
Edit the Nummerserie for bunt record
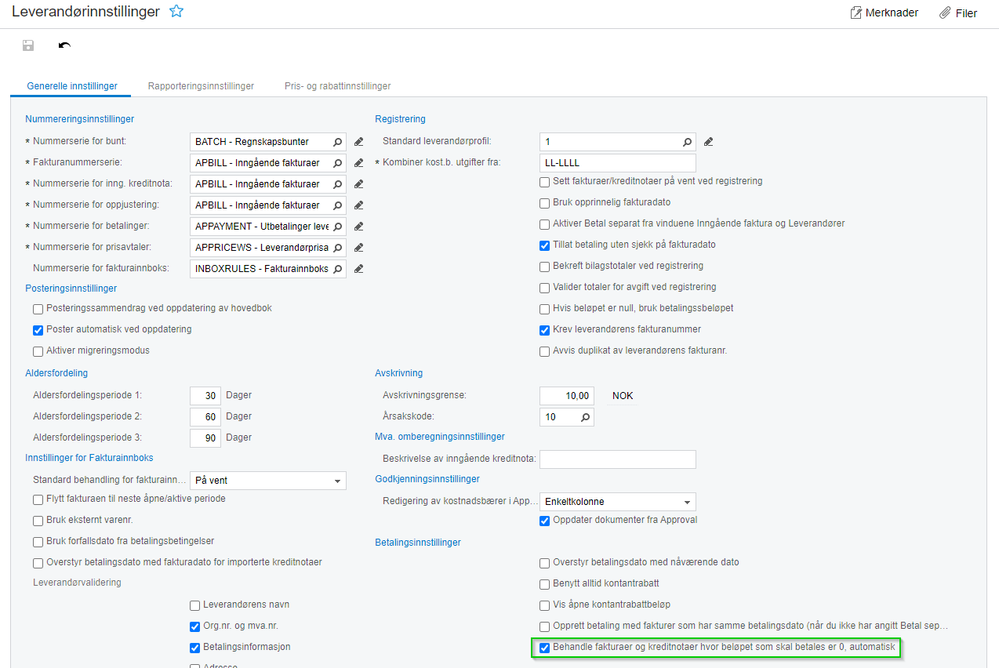(x=359, y=142)
